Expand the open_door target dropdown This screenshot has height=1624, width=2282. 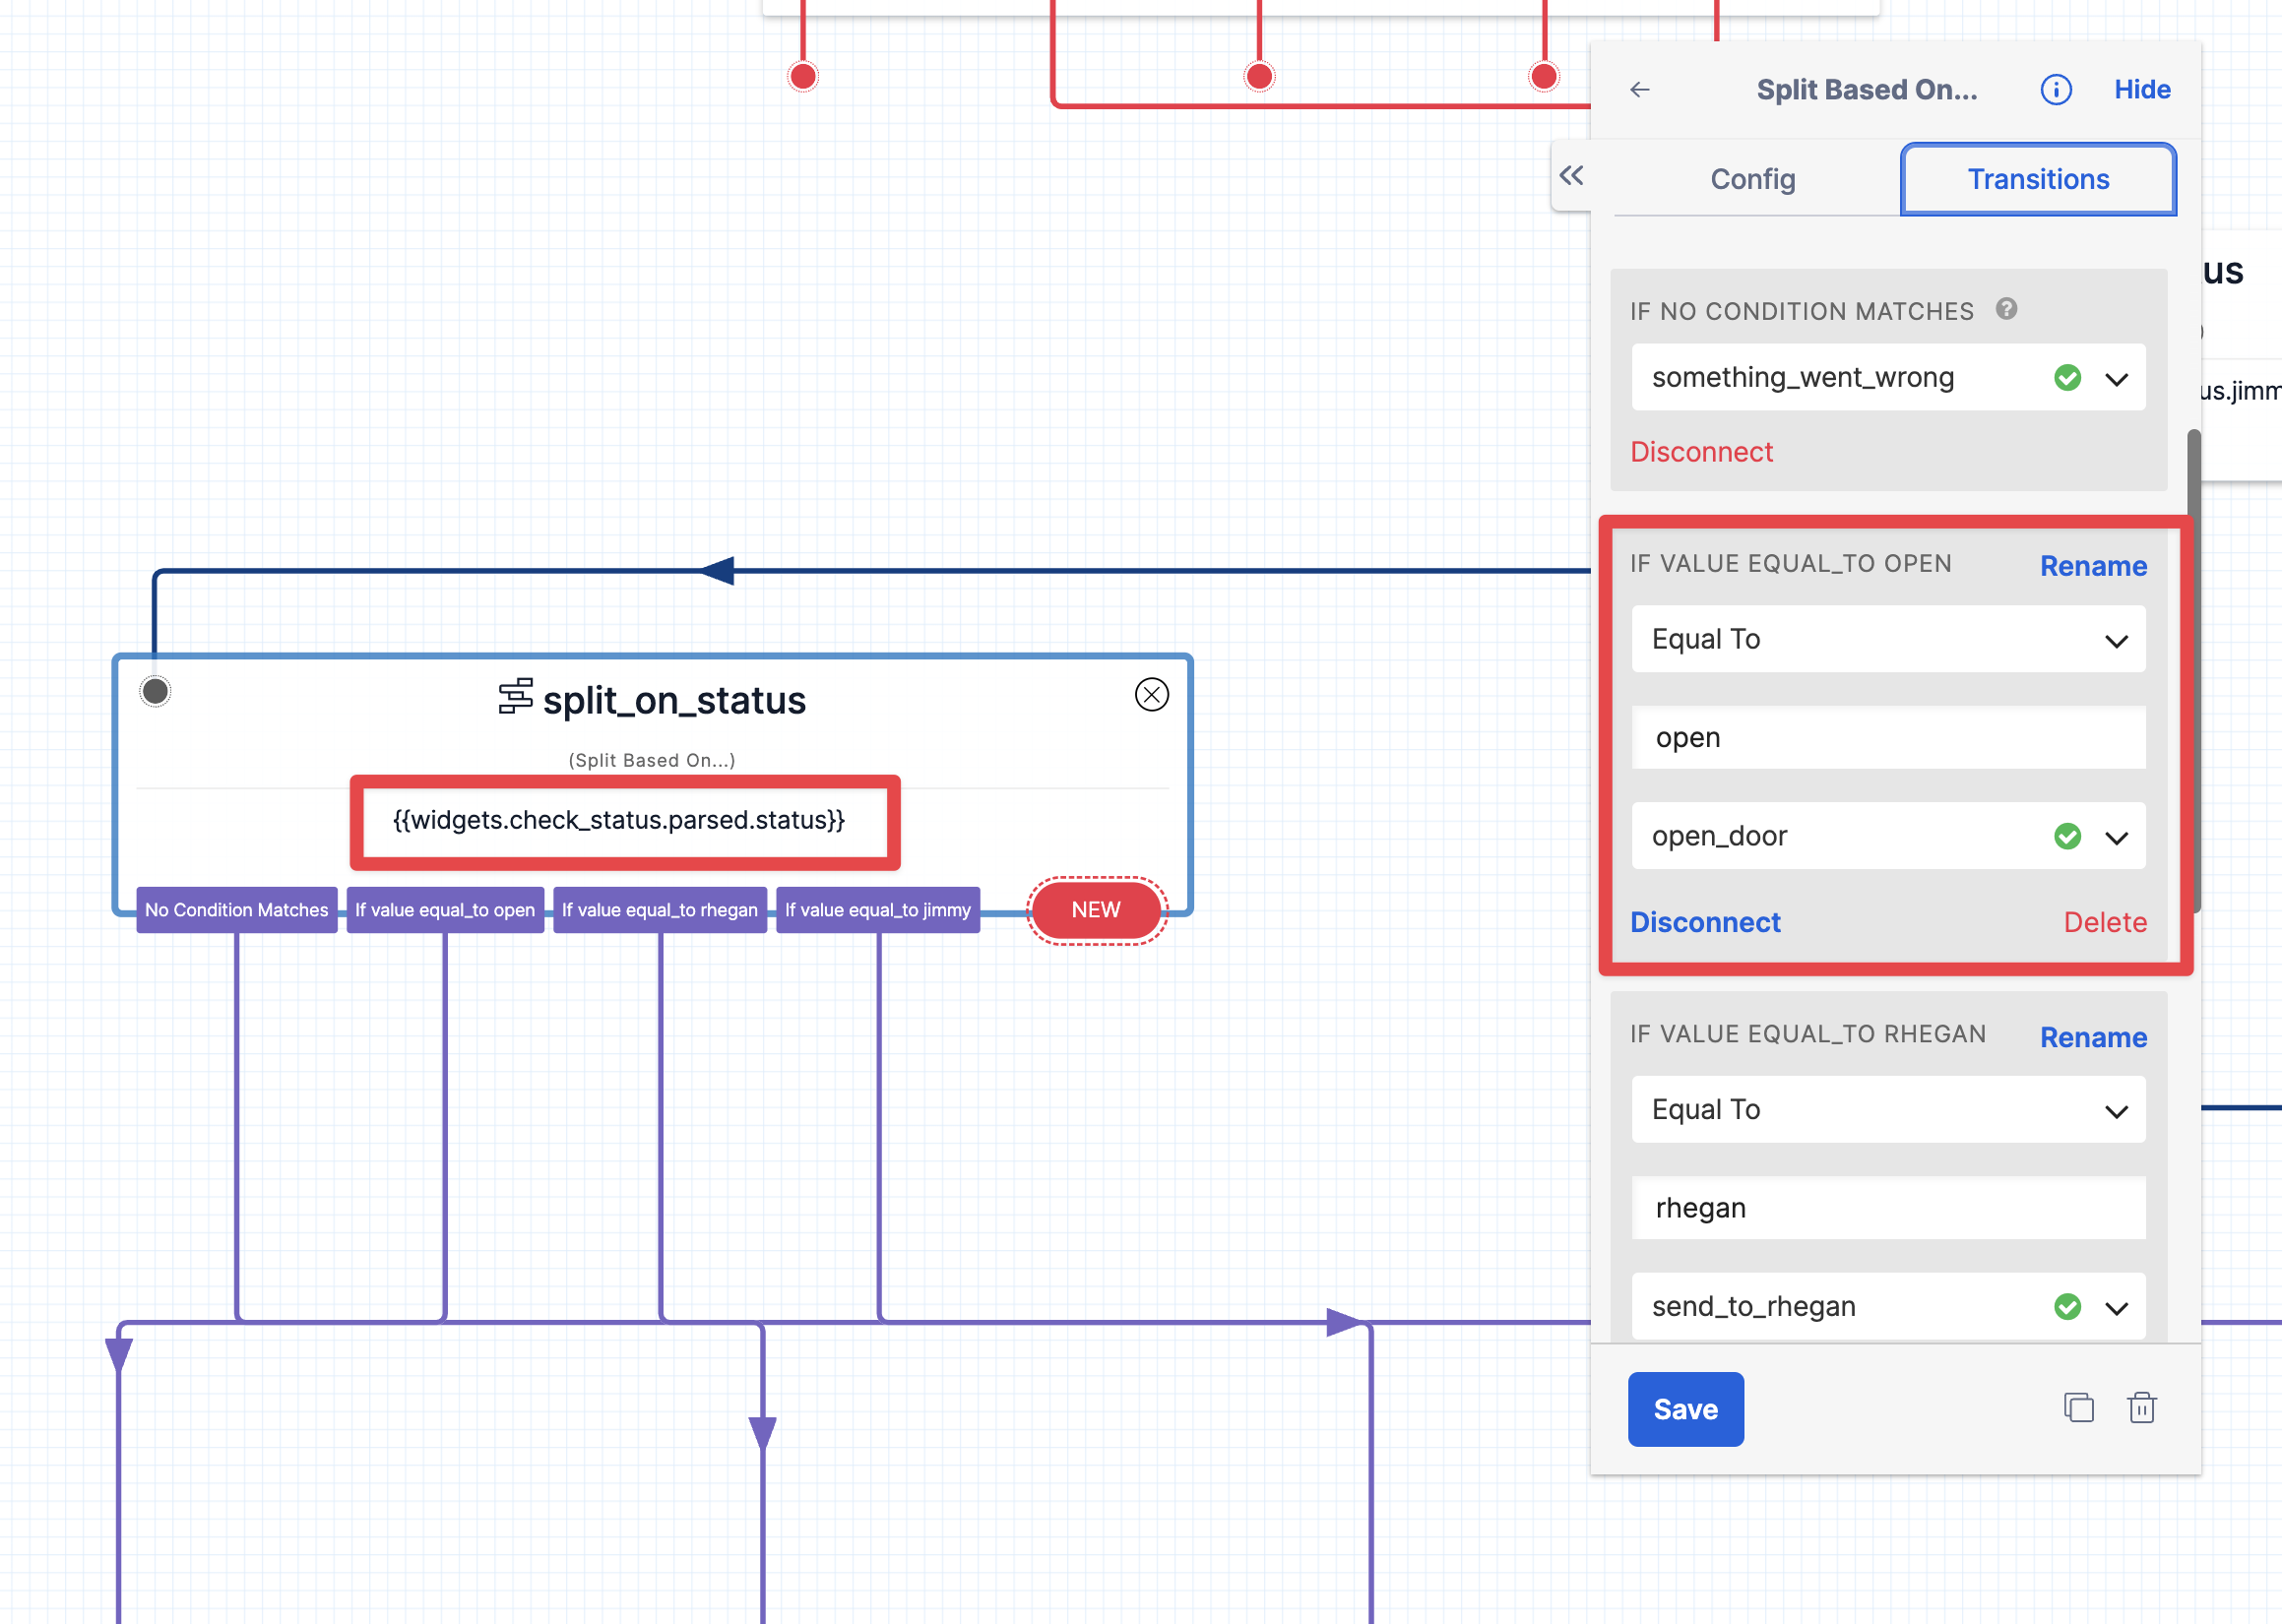(x=2116, y=837)
